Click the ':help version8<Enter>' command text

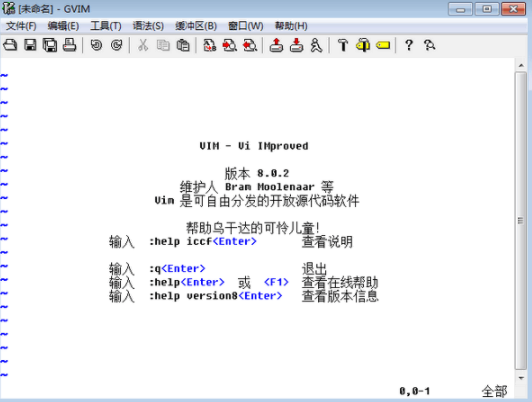pos(216,296)
